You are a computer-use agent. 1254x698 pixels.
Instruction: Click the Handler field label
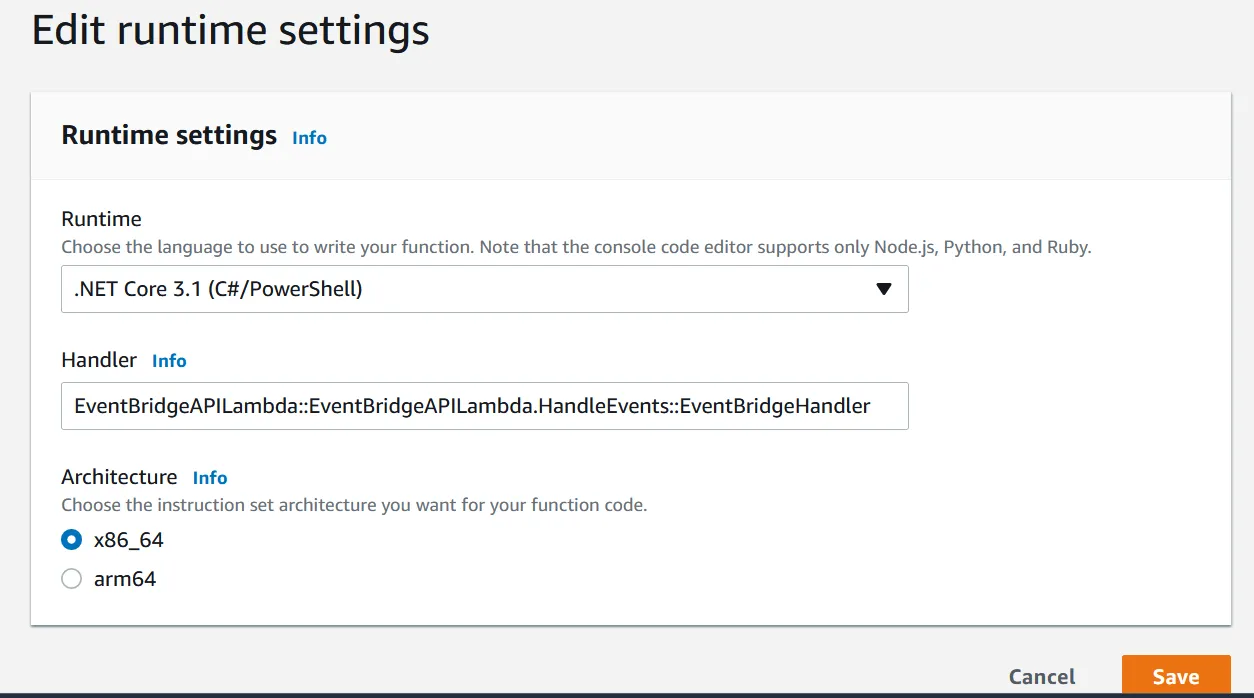click(99, 360)
